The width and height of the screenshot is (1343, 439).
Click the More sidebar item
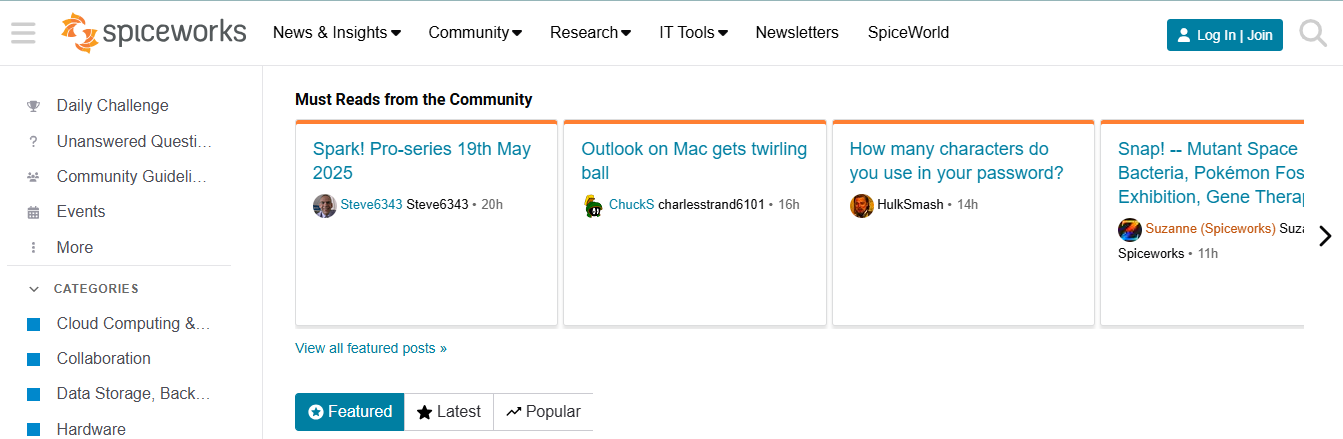[75, 248]
